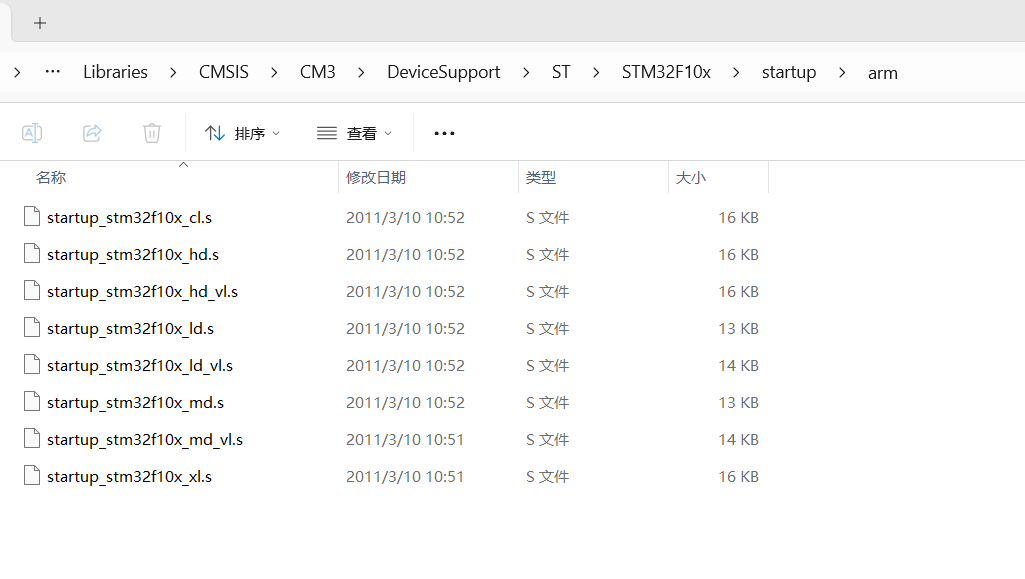The image size is (1025, 579).
Task: Click file icon of startup_stm32f10x_ld_vl.s
Action: pos(32,364)
